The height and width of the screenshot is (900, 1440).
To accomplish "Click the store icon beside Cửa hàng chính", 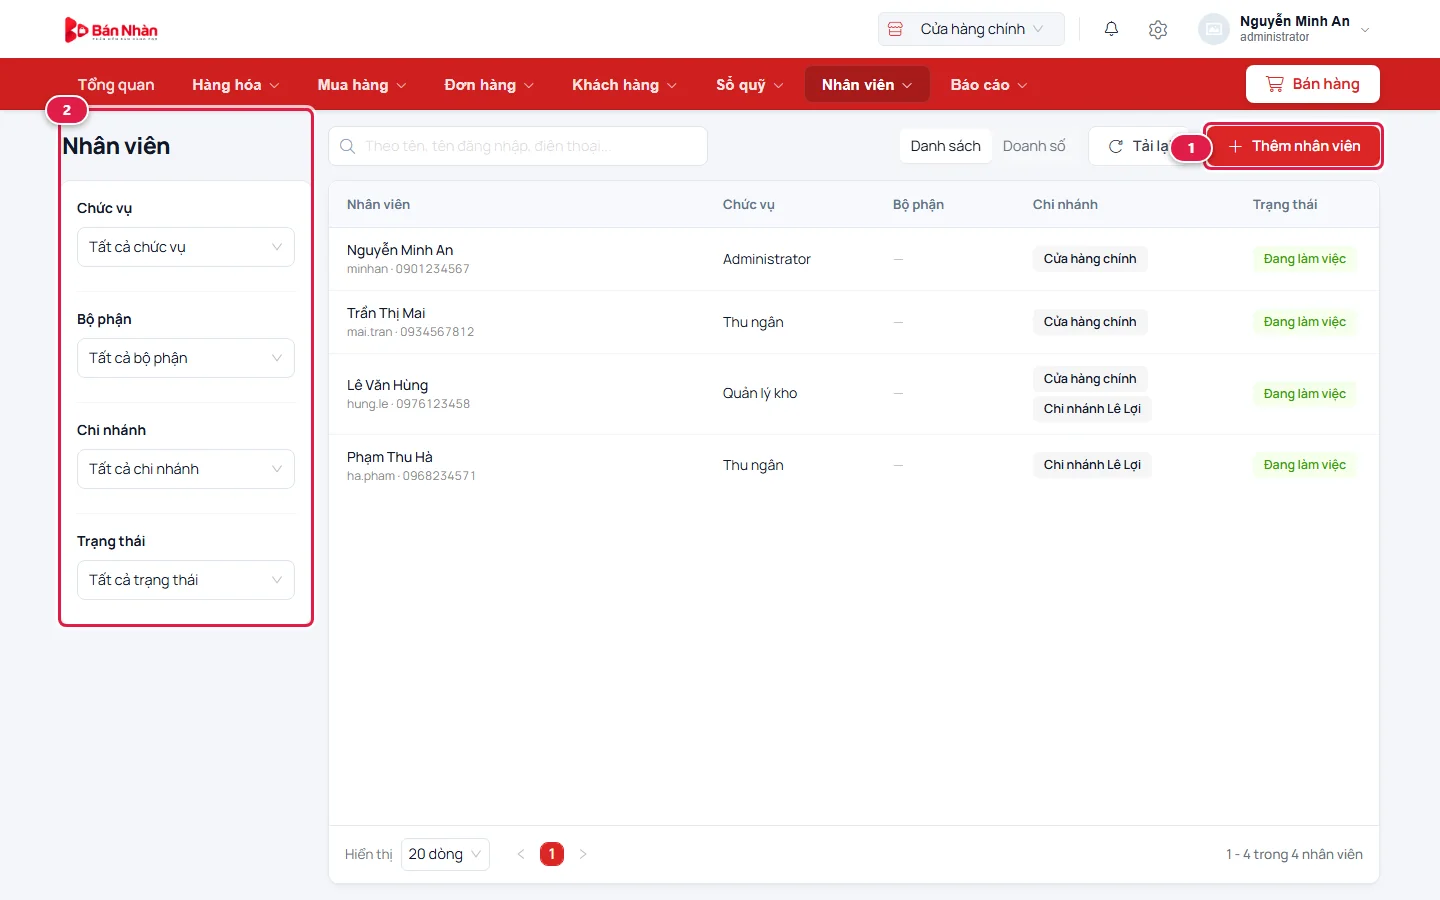I will click(x=895, y=29).
